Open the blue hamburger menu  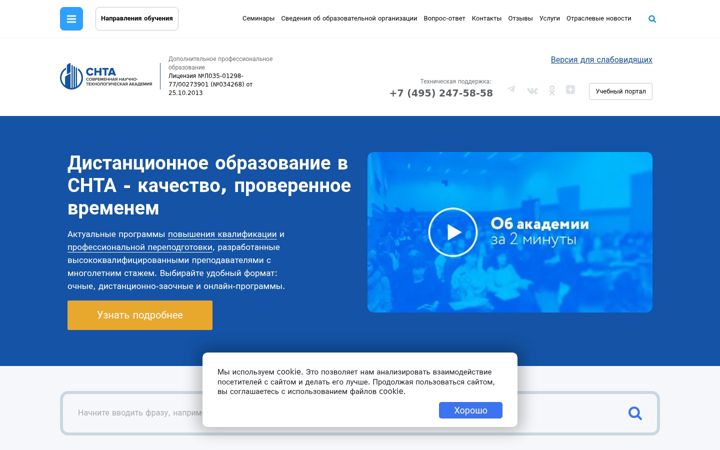point(71,19)
